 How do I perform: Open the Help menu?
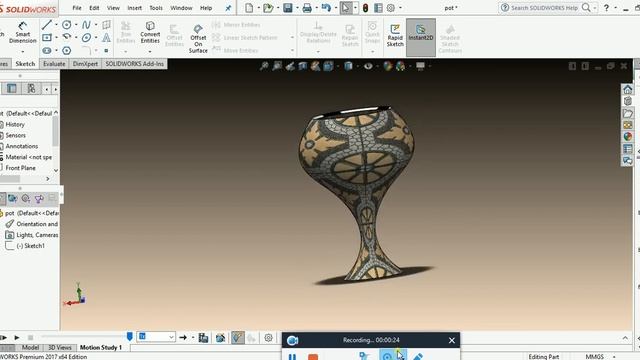206,8
